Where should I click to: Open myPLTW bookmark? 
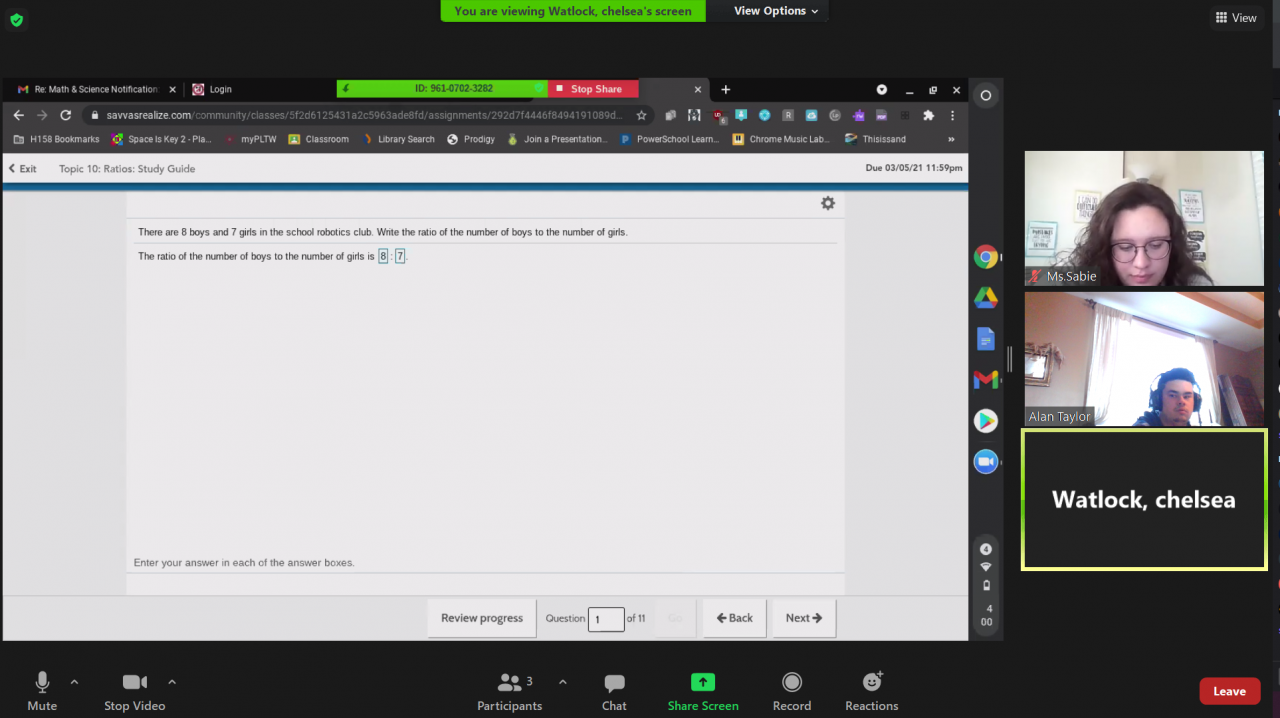pyautogui.click(x=250, y=139)
